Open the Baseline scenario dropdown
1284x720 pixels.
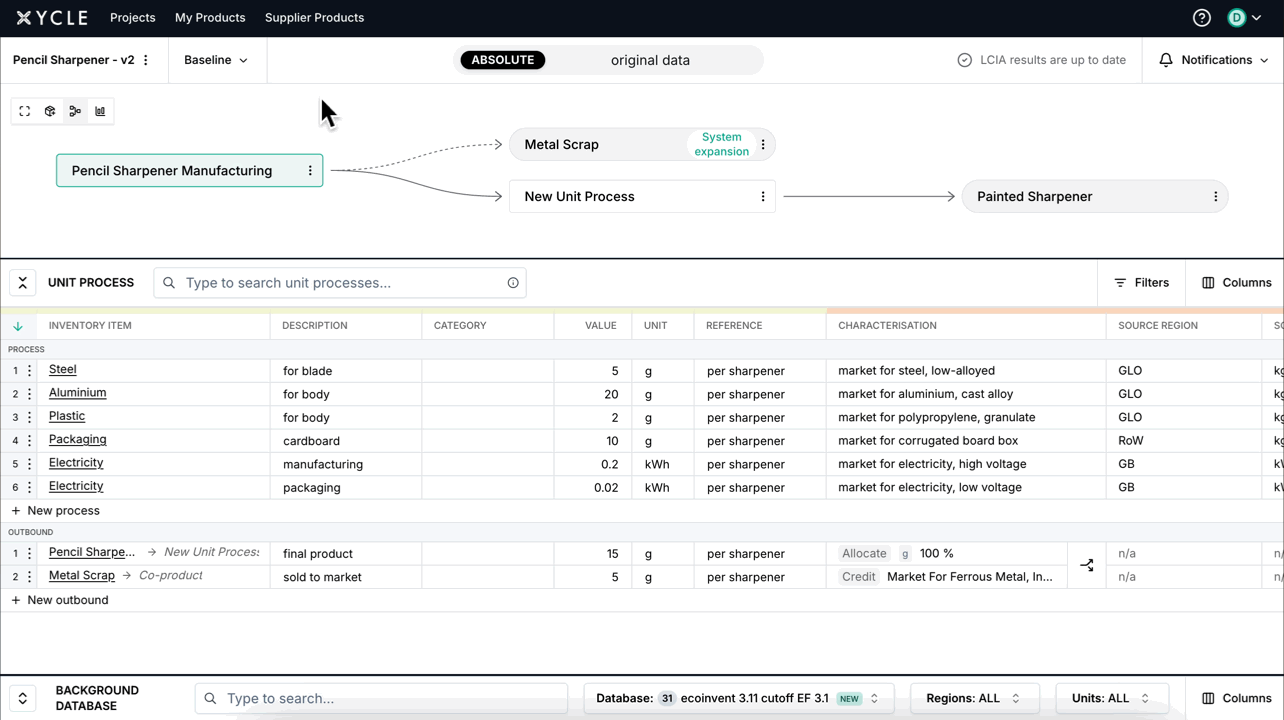(x=216, y=60)
